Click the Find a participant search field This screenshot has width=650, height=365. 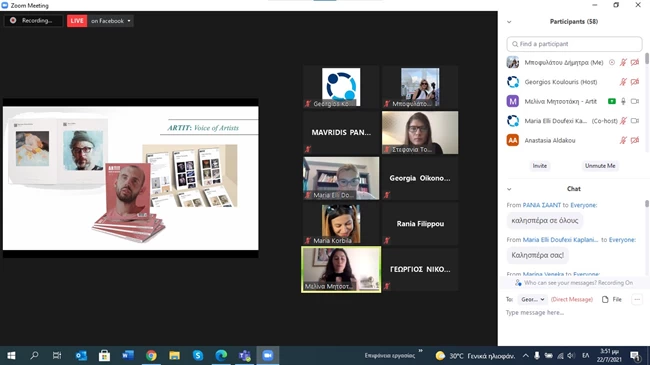coord(574,44)
